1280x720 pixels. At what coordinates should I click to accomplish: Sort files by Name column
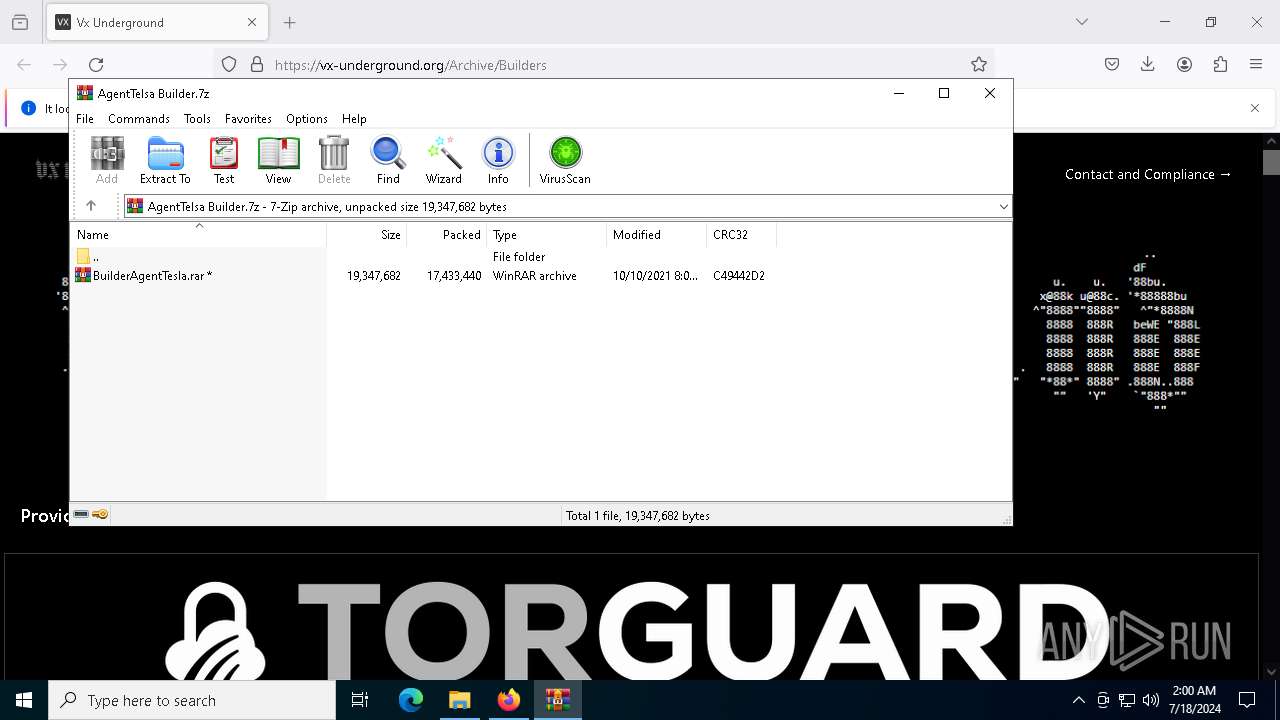coord(199,234)
